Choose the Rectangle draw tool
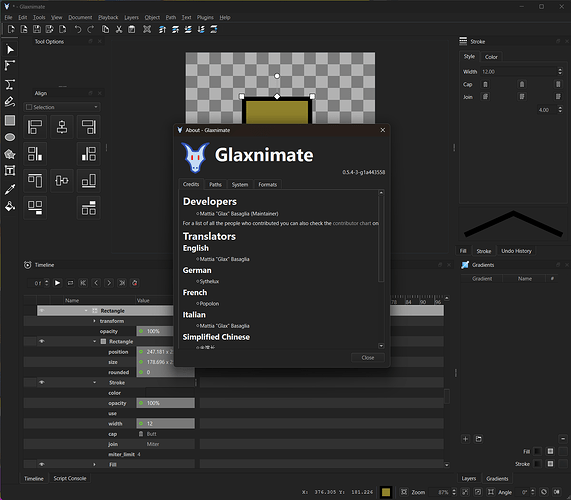 coord(10,120)
